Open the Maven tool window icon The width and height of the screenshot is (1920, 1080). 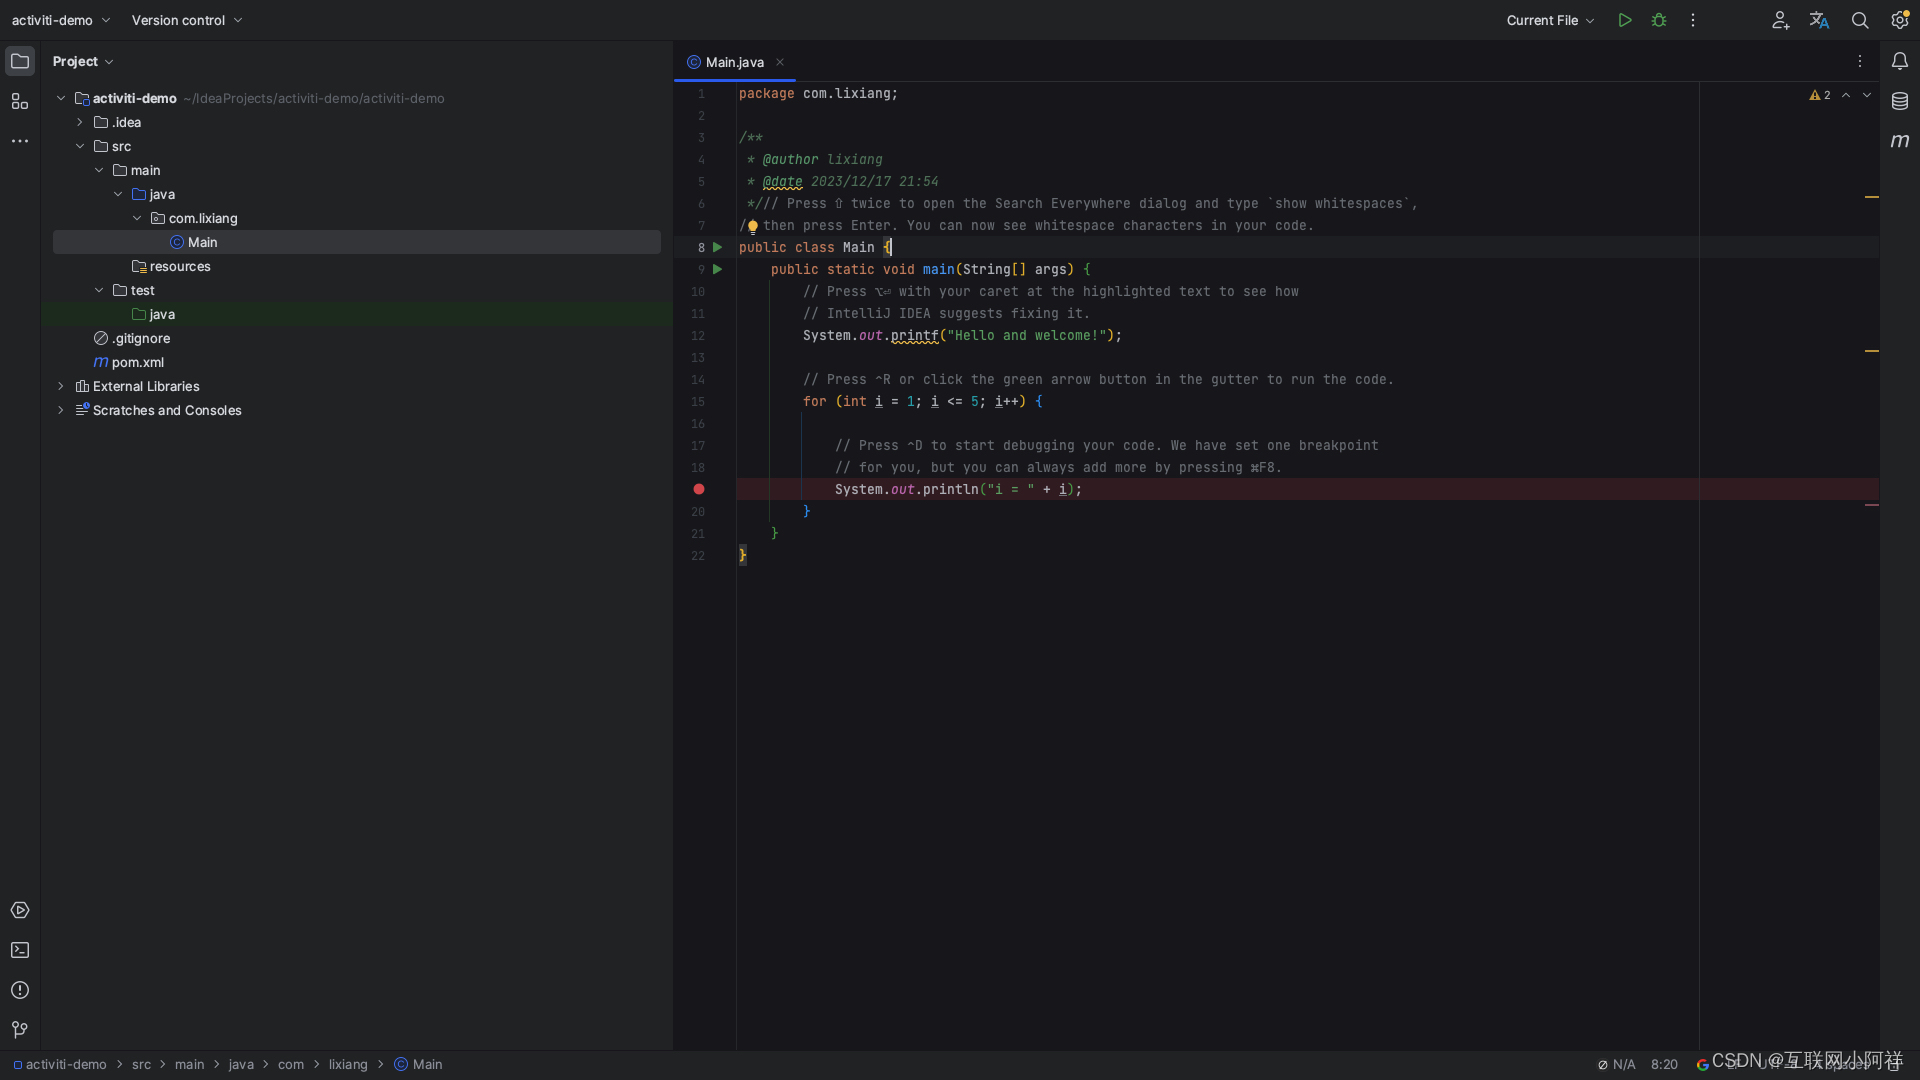click(1900, 141)
